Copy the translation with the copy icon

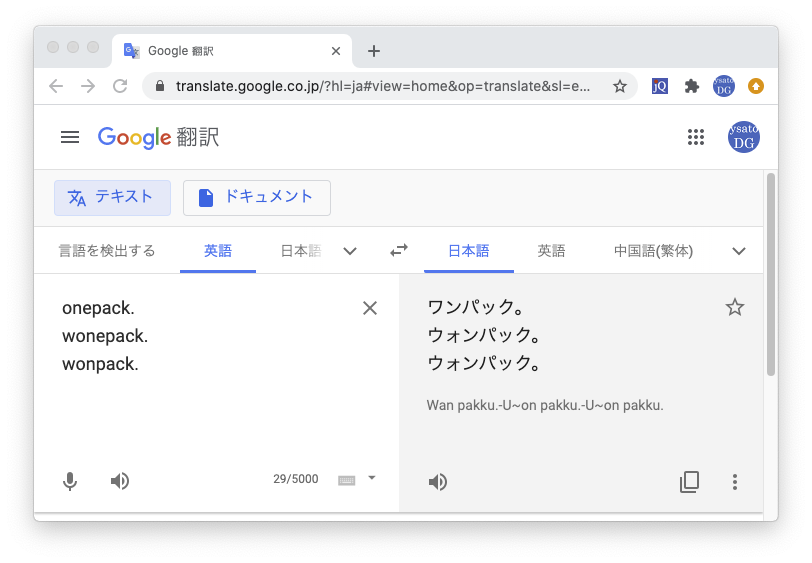click(689, 482)
